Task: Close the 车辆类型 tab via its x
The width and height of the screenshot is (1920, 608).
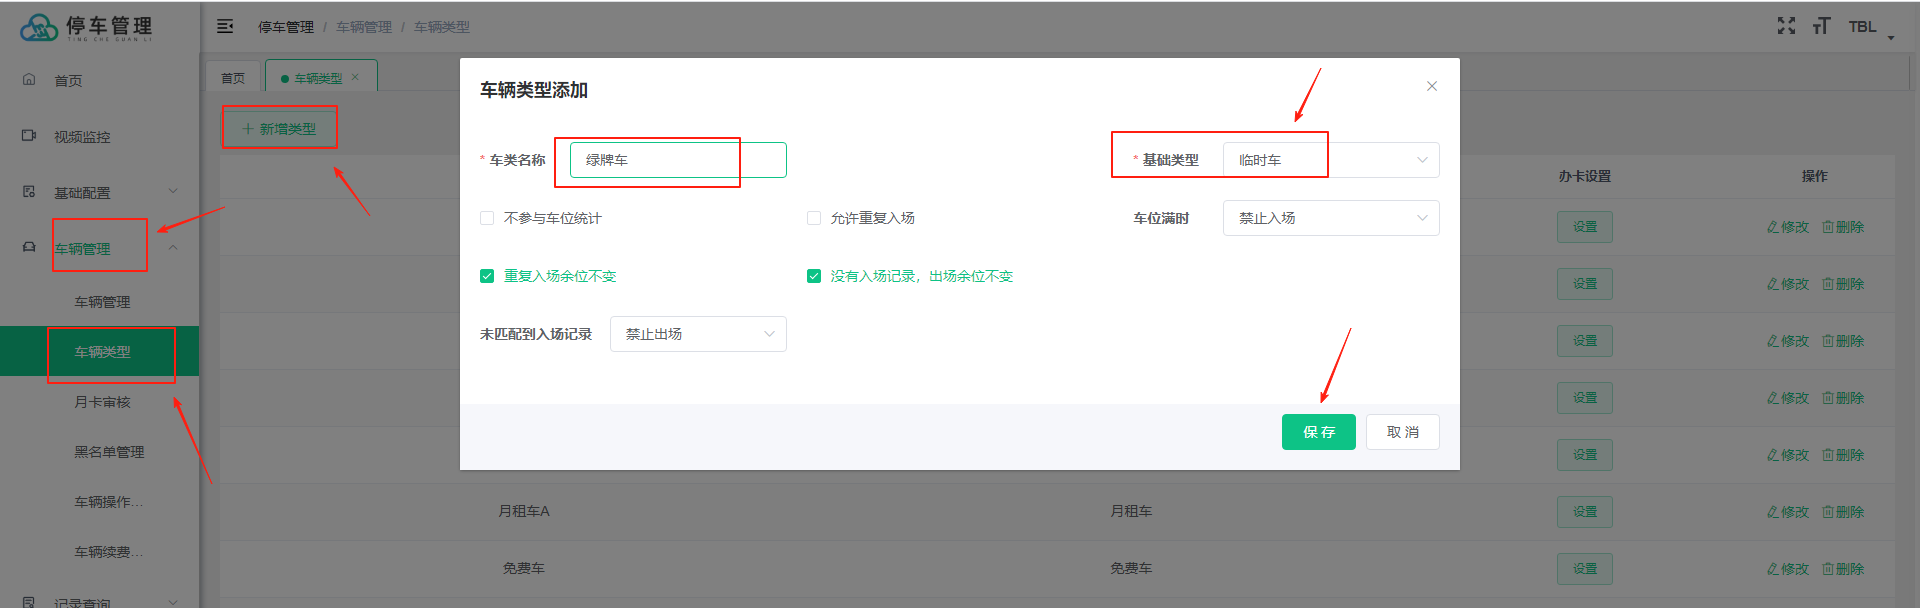Action: 355,77
